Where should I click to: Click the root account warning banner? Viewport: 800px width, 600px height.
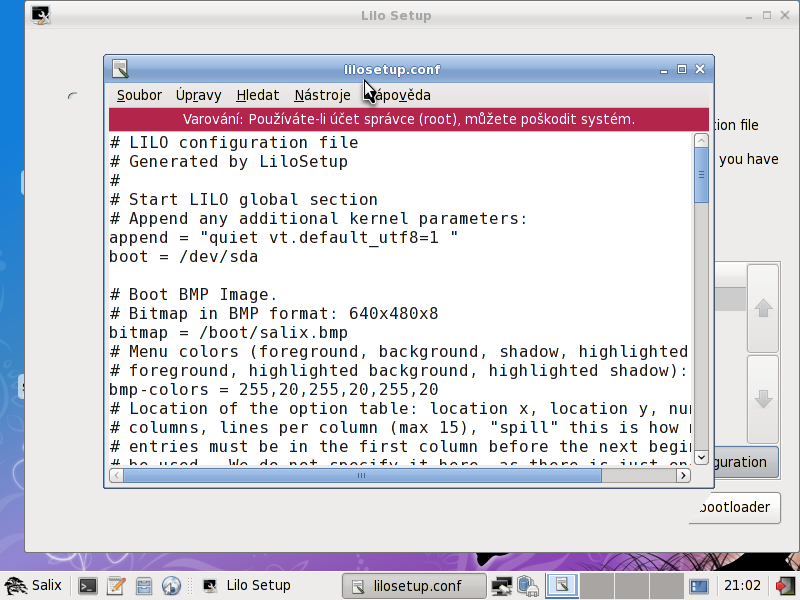409,119
